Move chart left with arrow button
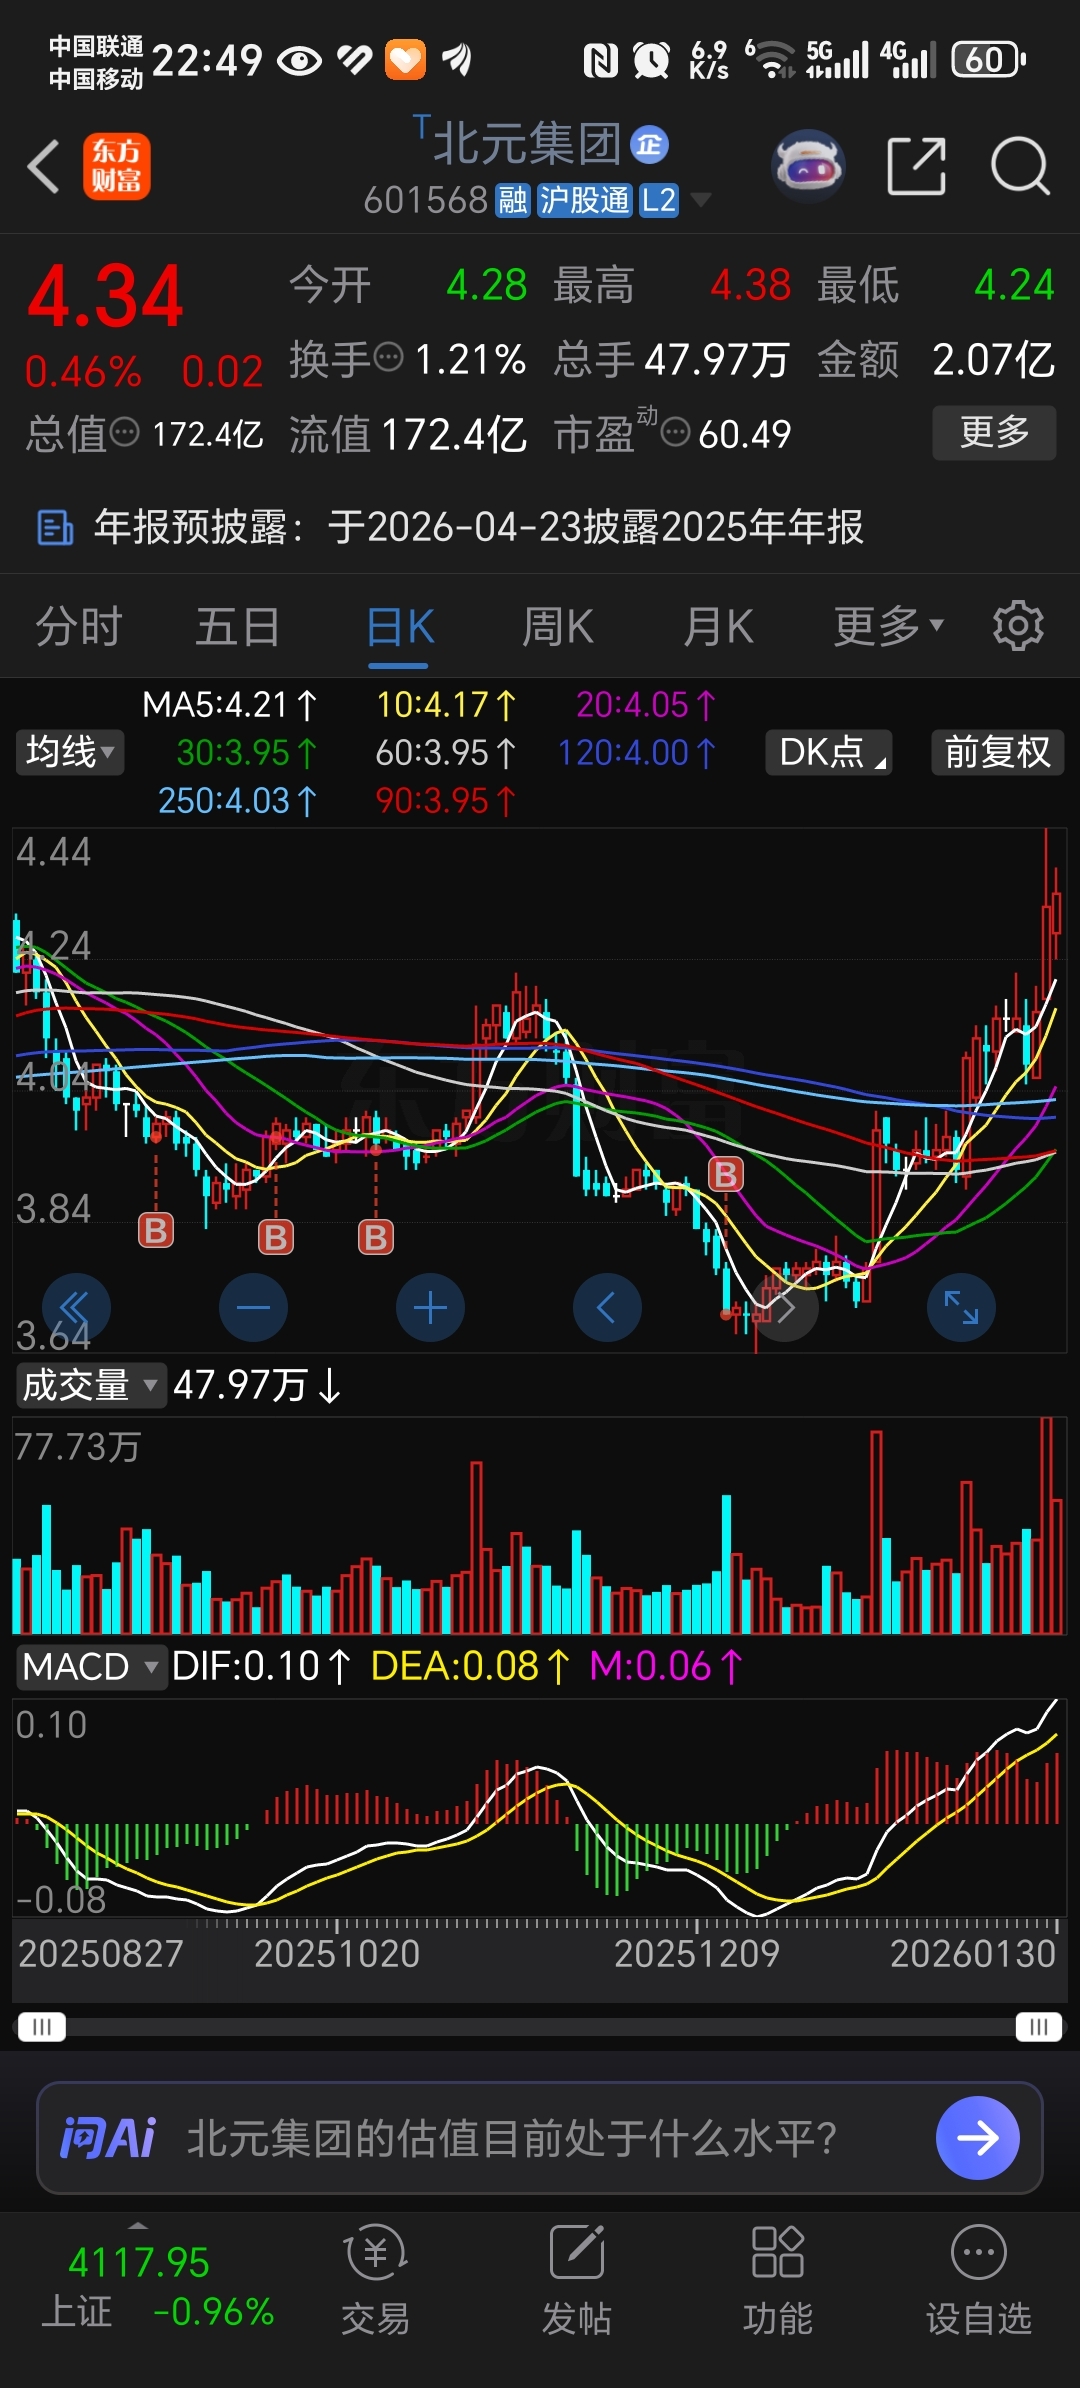Image resolution: width=1080 pixels, height=2388 pixels. click(x=607, y=1308)
